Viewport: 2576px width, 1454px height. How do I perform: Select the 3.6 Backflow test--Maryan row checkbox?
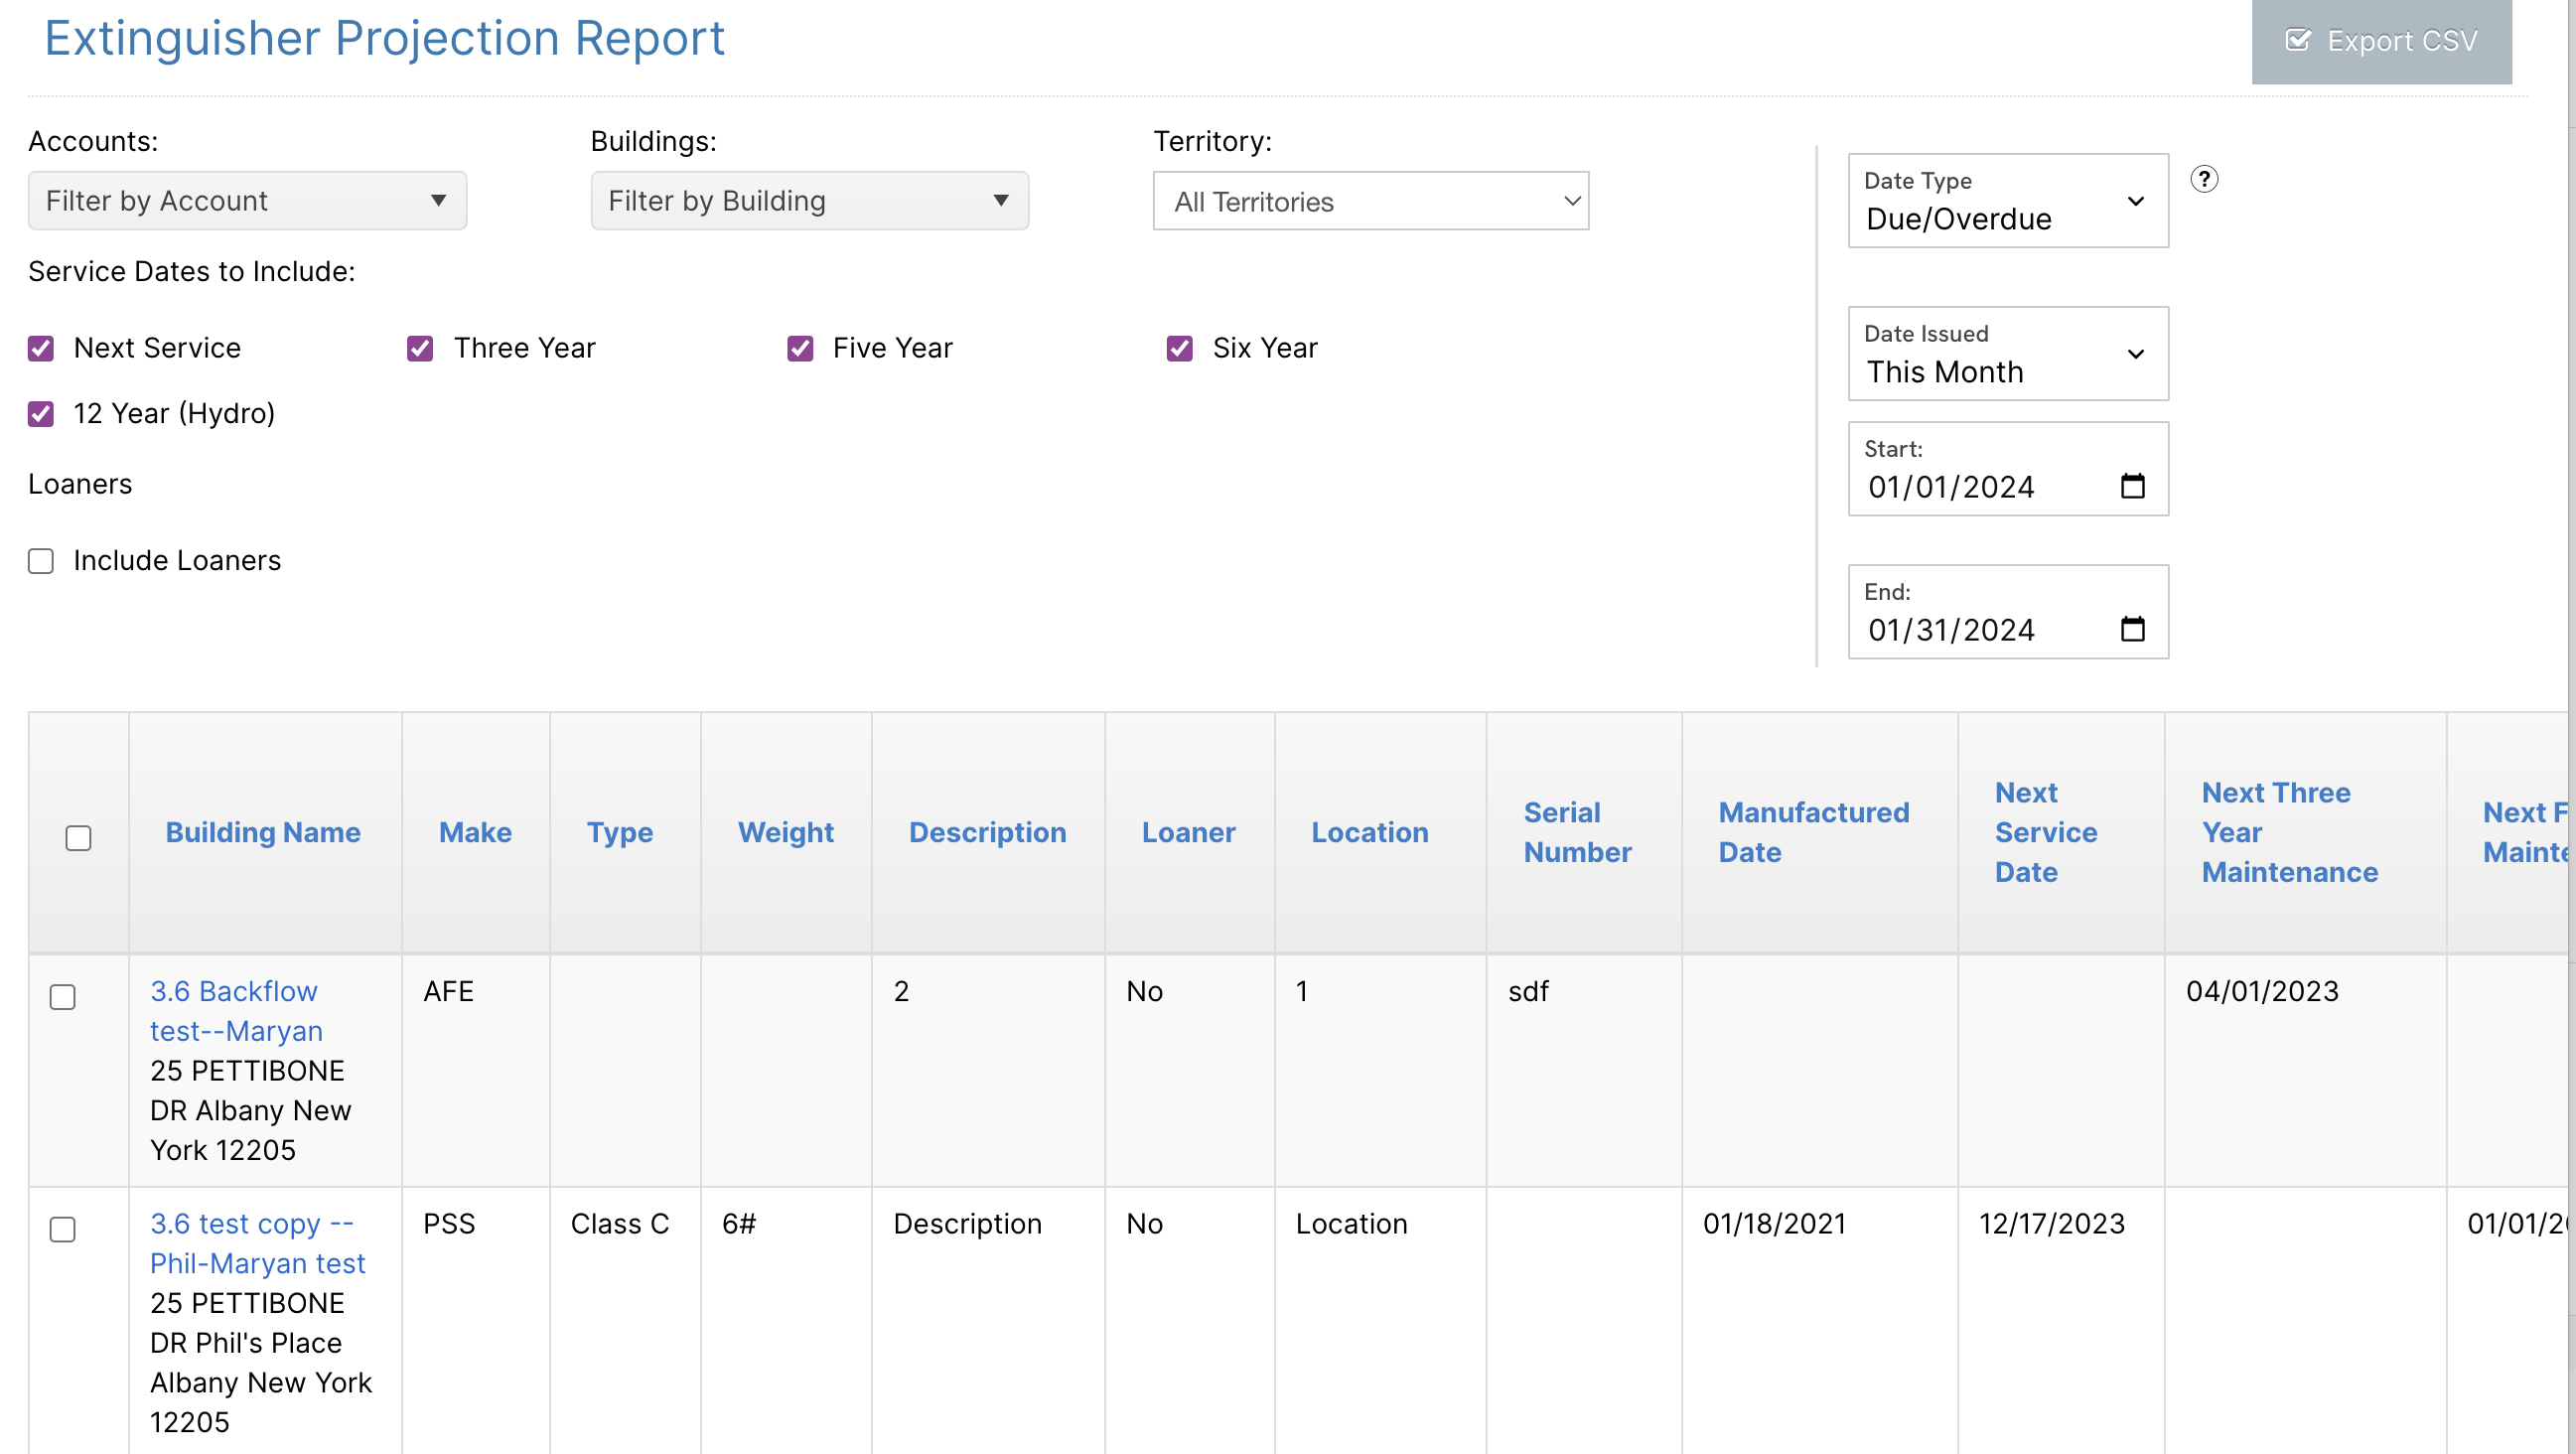(63, 997)
